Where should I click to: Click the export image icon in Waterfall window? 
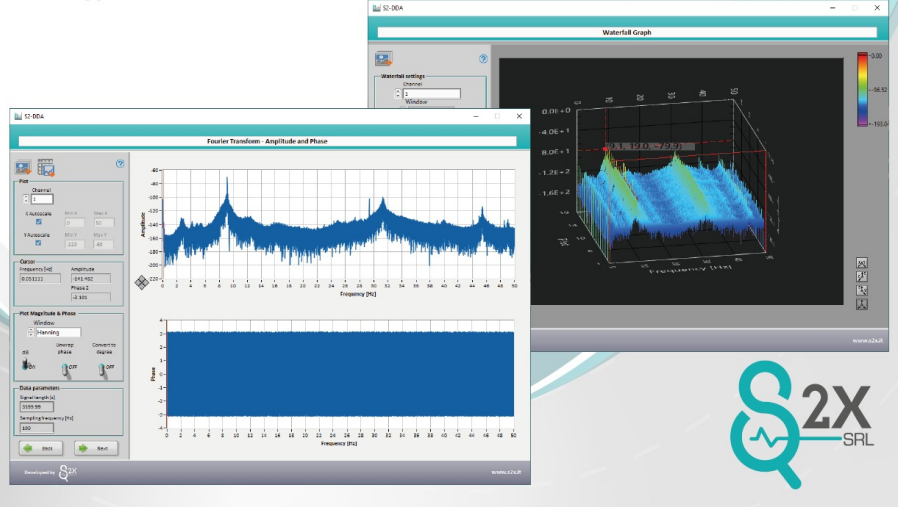383,58
